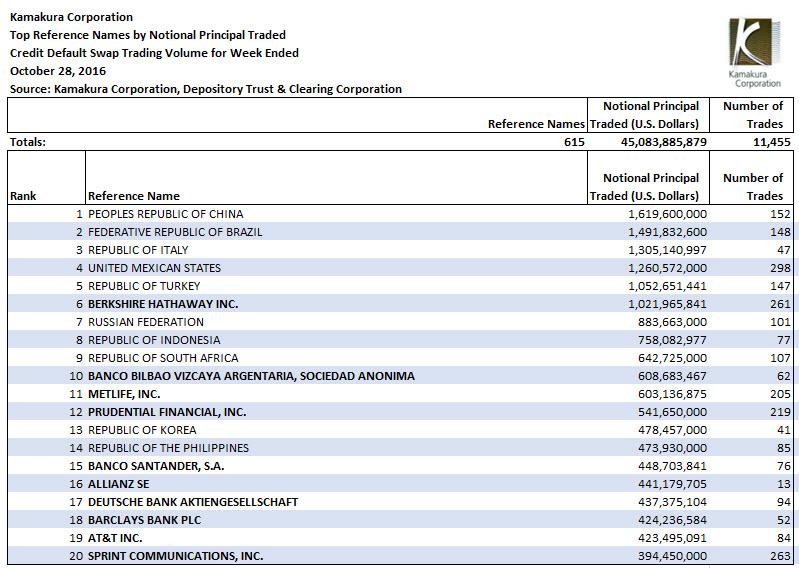
Task: Click Korea's notional value 478,457,000
Action: click(673, 430)
